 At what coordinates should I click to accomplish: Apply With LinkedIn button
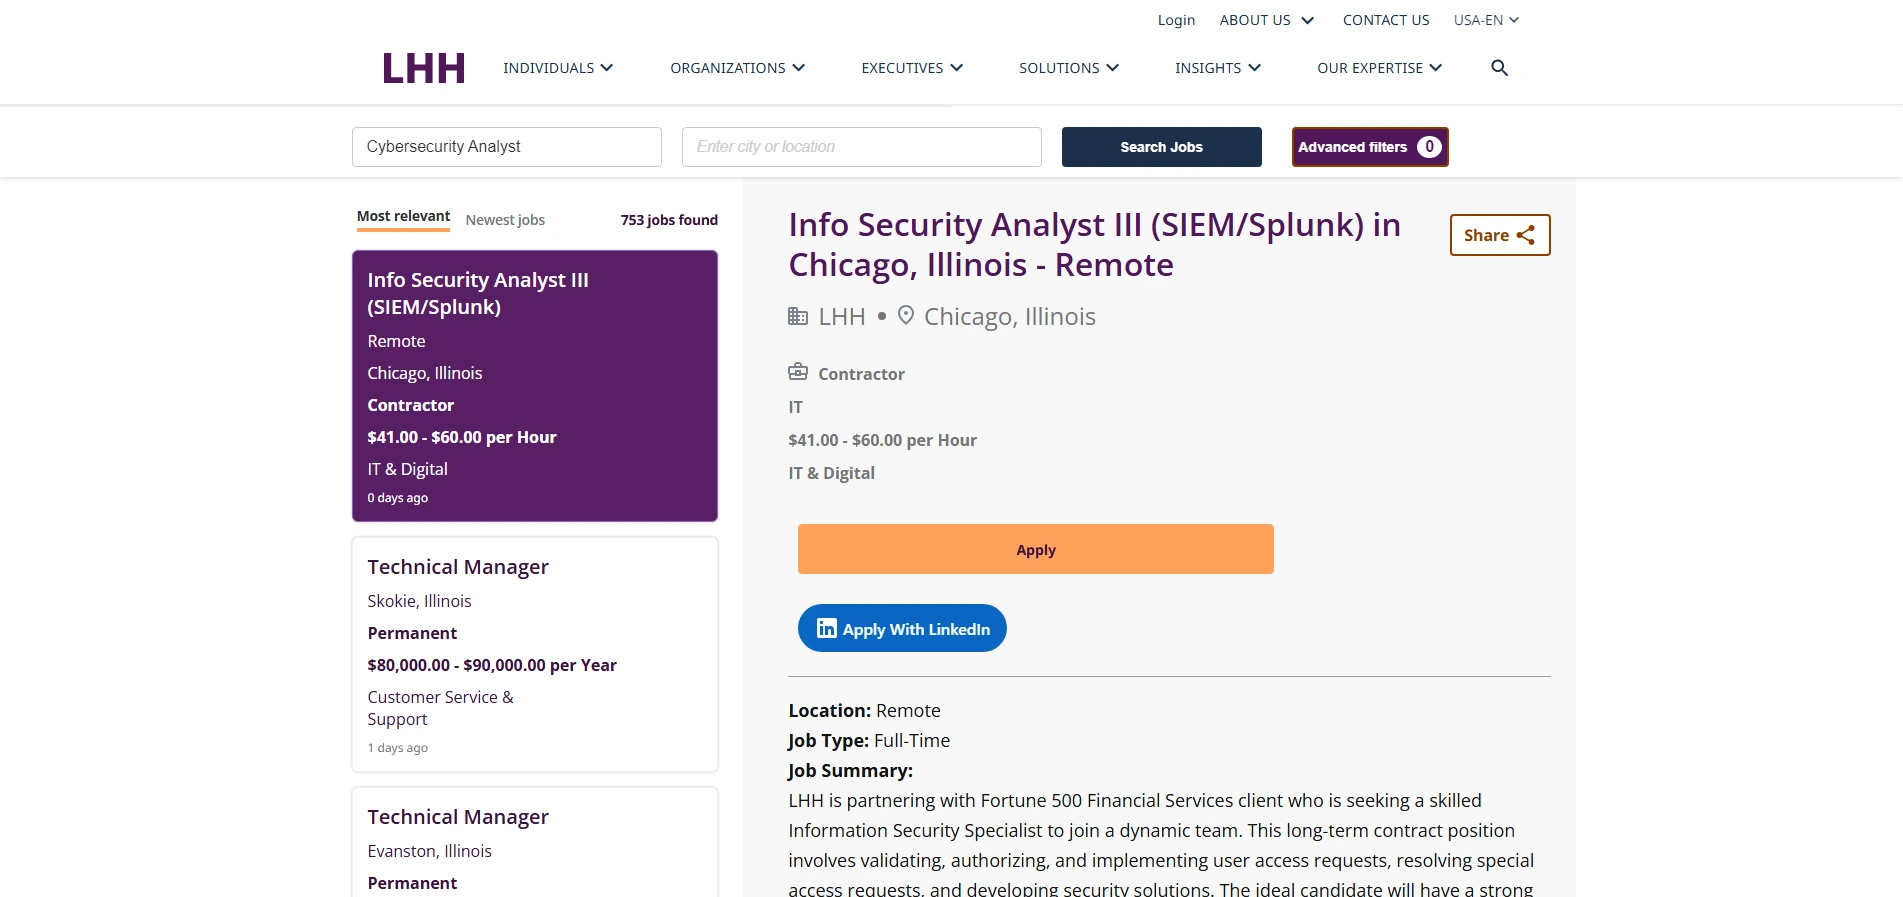click(902, 628)
